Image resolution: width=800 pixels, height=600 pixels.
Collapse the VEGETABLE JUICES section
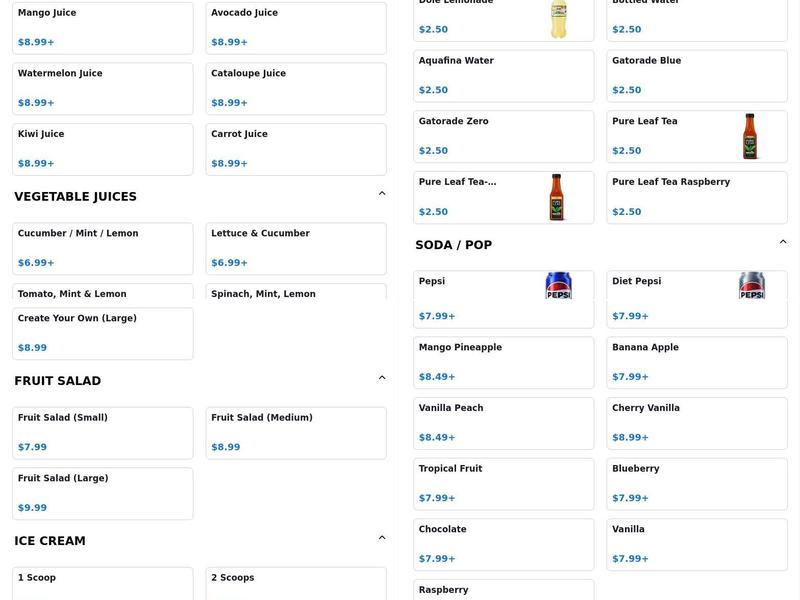tap(381, 191)
